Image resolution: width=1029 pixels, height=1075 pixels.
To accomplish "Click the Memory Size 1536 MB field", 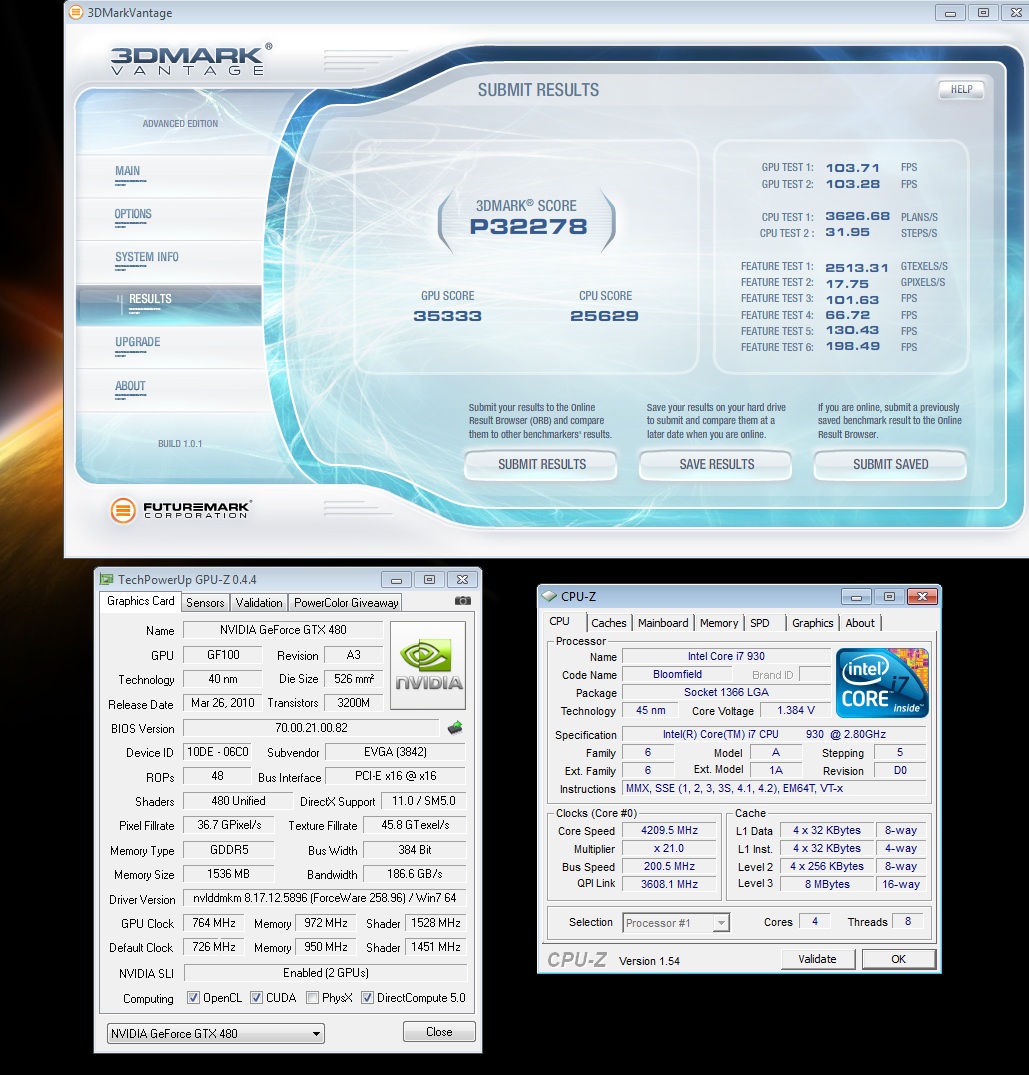I will (228, 874).
